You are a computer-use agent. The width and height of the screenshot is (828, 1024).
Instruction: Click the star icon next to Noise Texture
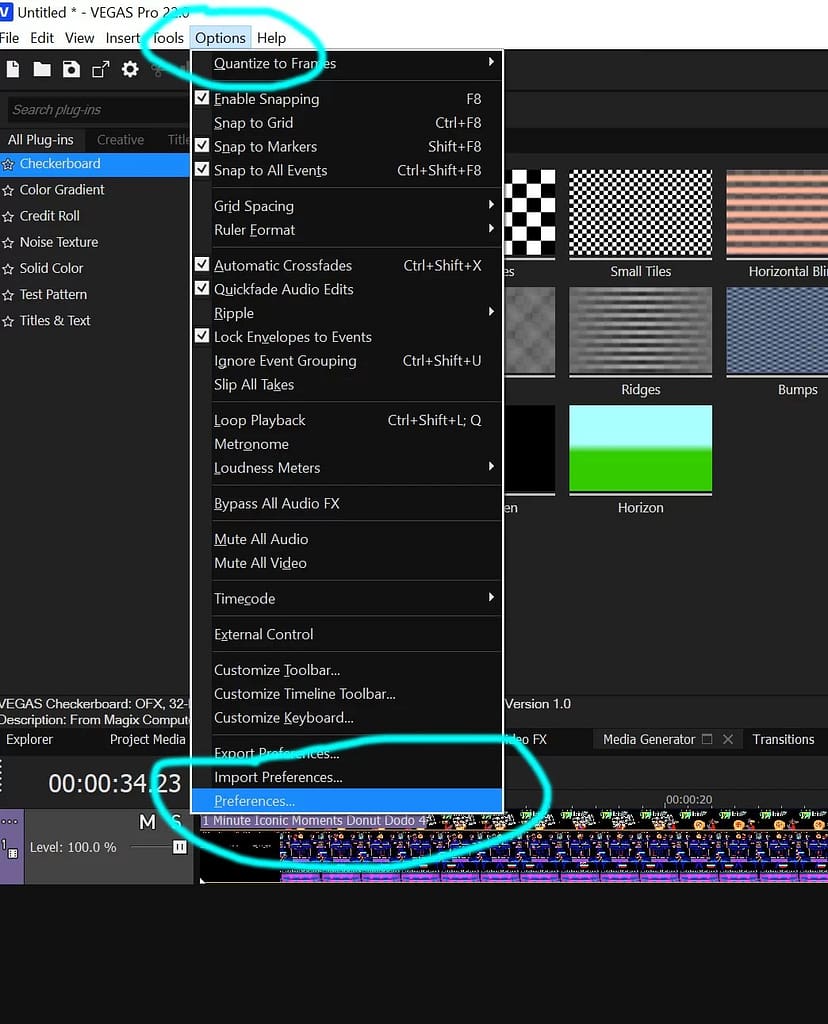point(8,243)
